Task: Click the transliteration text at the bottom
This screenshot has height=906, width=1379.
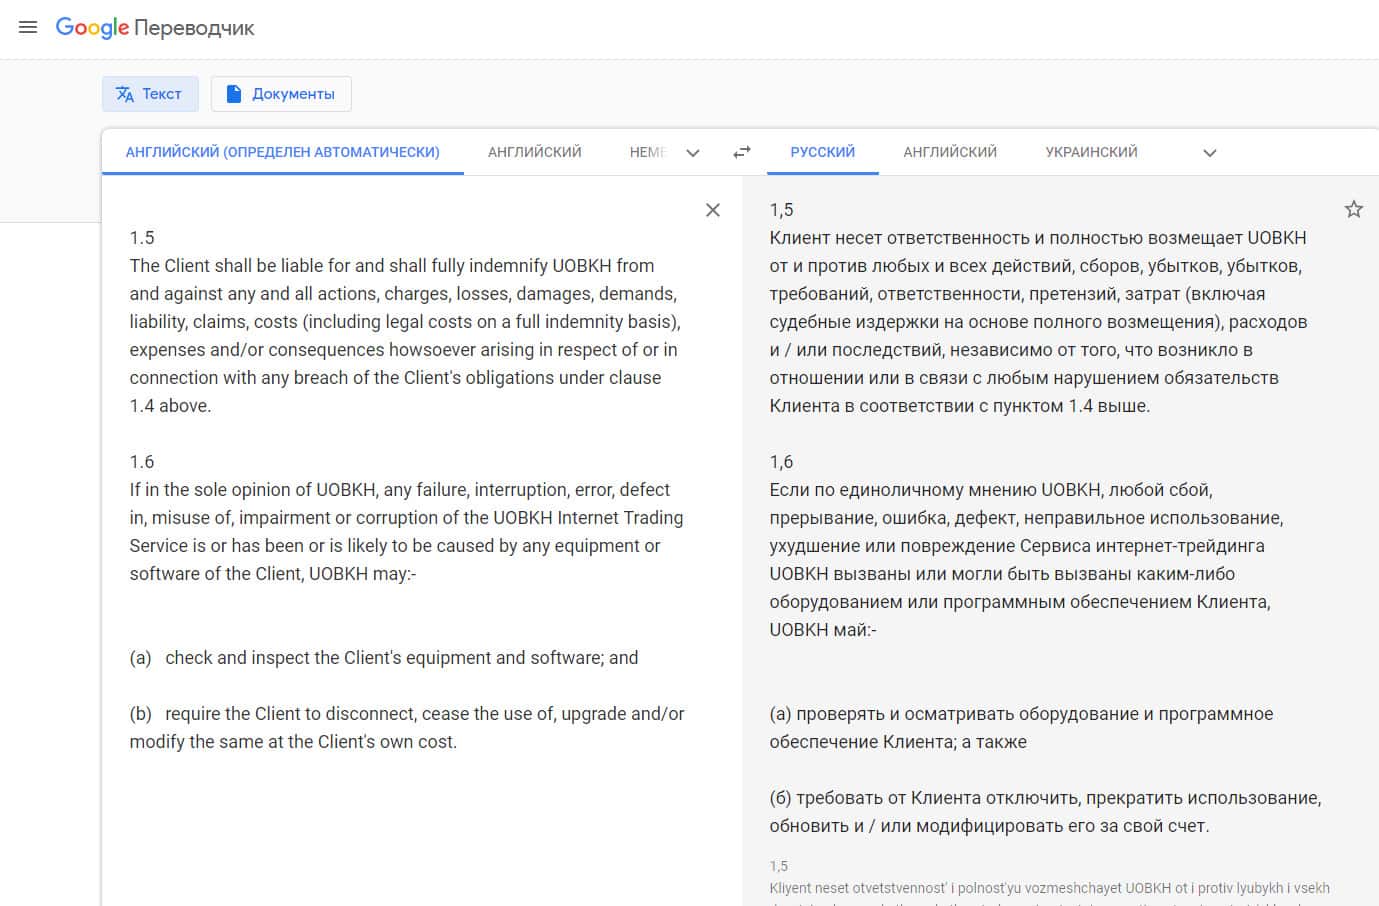Action: pyautogui.click(x=1049, y=887)
